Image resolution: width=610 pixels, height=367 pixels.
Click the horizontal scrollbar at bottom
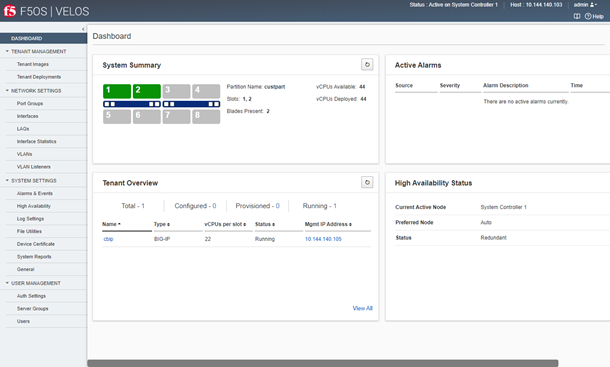[323, 363]
